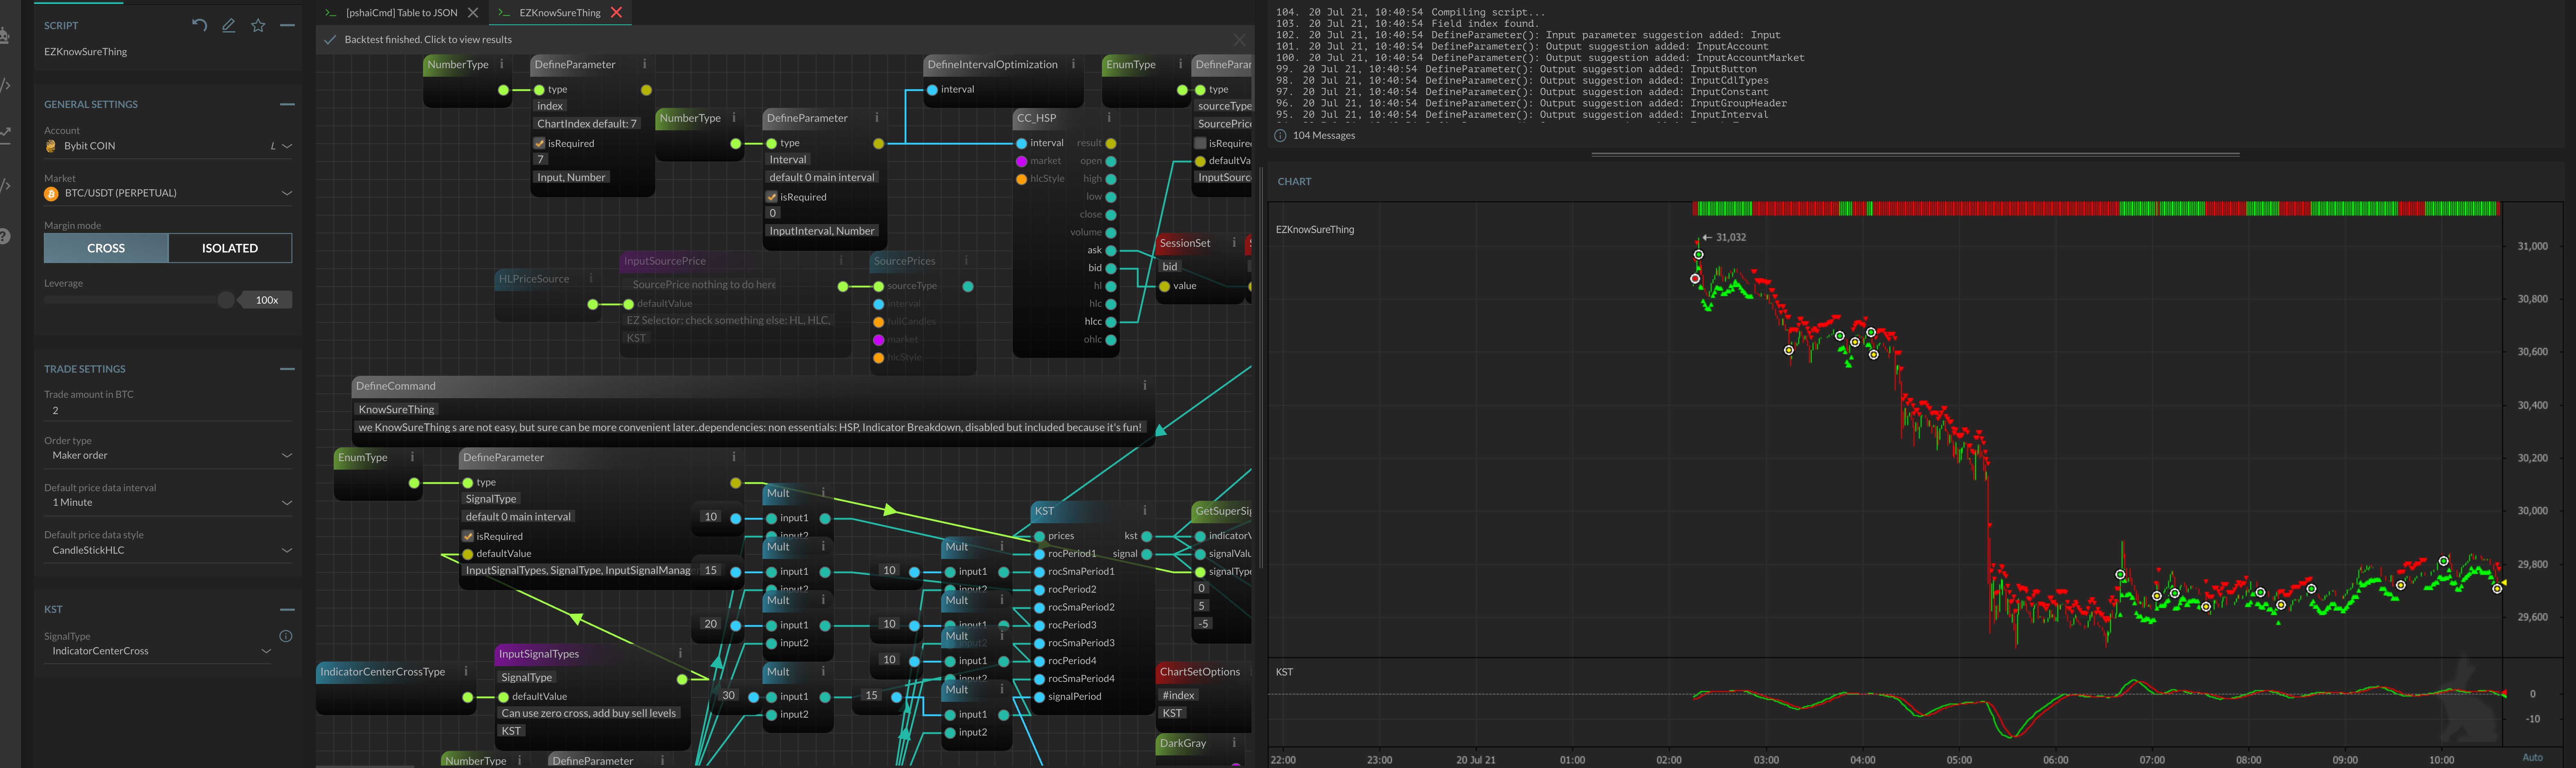Collapse the General Settings section
The height and width of the screenshot is (768, 2576).
(x=287, y=104)
